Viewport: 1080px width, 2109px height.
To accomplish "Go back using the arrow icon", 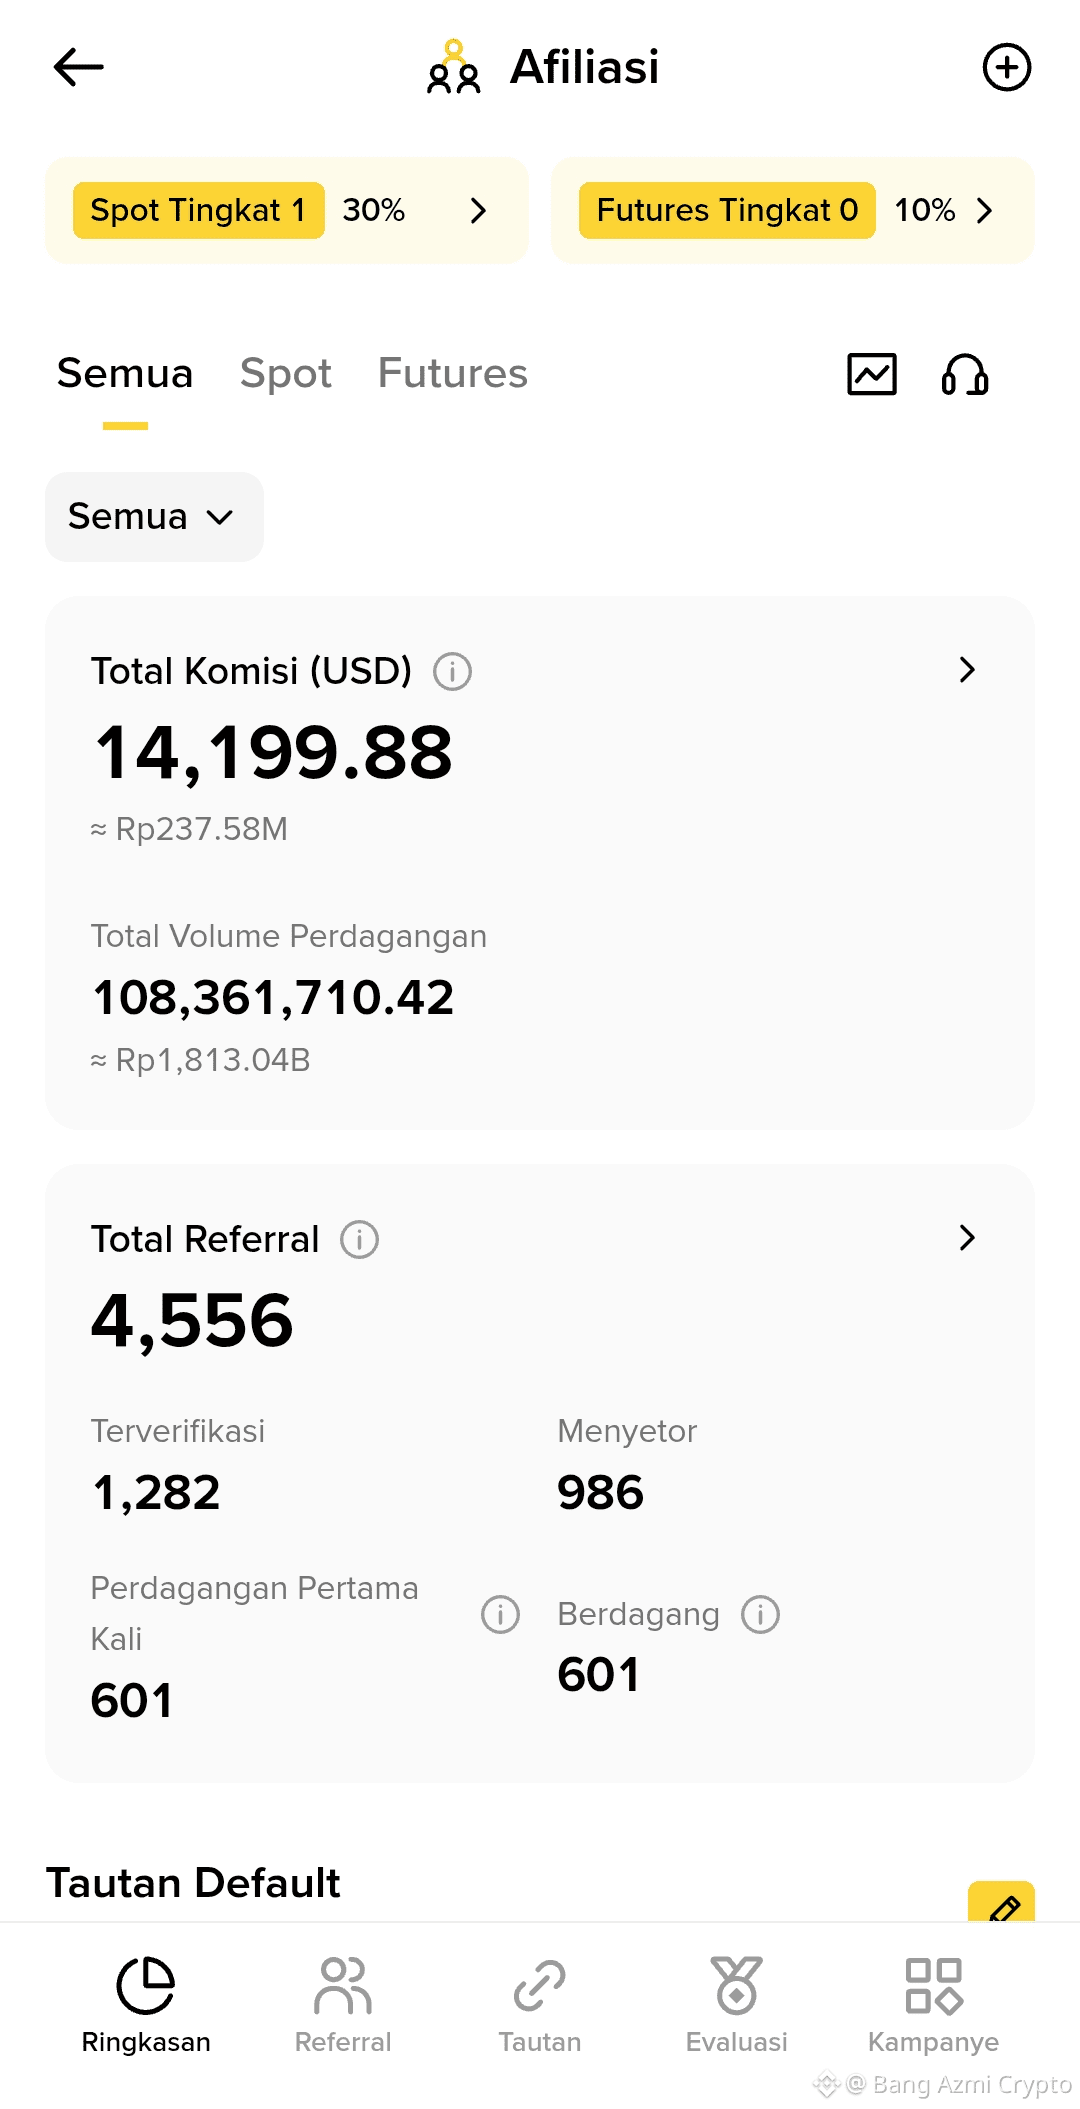I will 79,67.
